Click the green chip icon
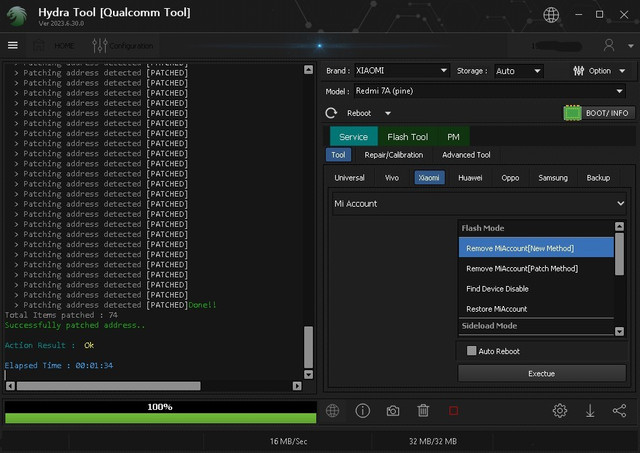Screen dimensions: 640x453 pyautogui.click(x=572, y=113)
